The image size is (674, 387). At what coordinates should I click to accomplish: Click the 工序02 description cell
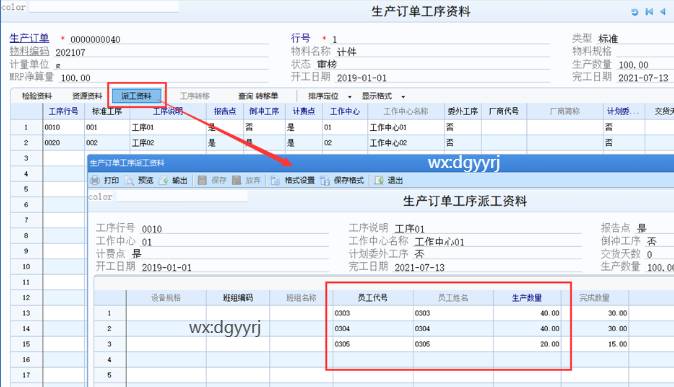[168, 142]
